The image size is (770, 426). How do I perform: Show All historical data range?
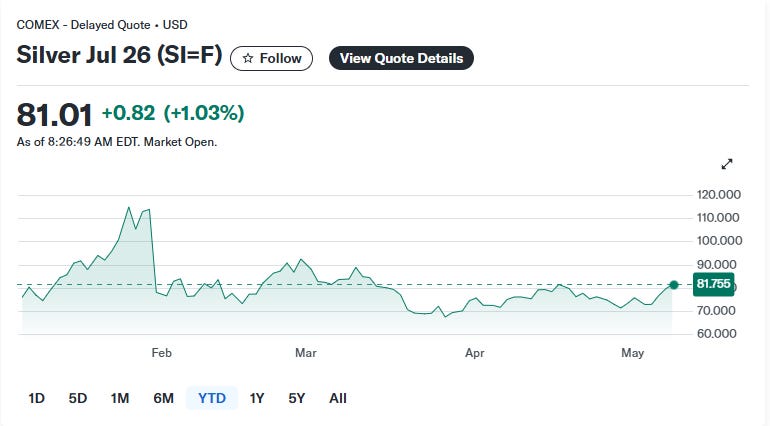pos(338,398)
